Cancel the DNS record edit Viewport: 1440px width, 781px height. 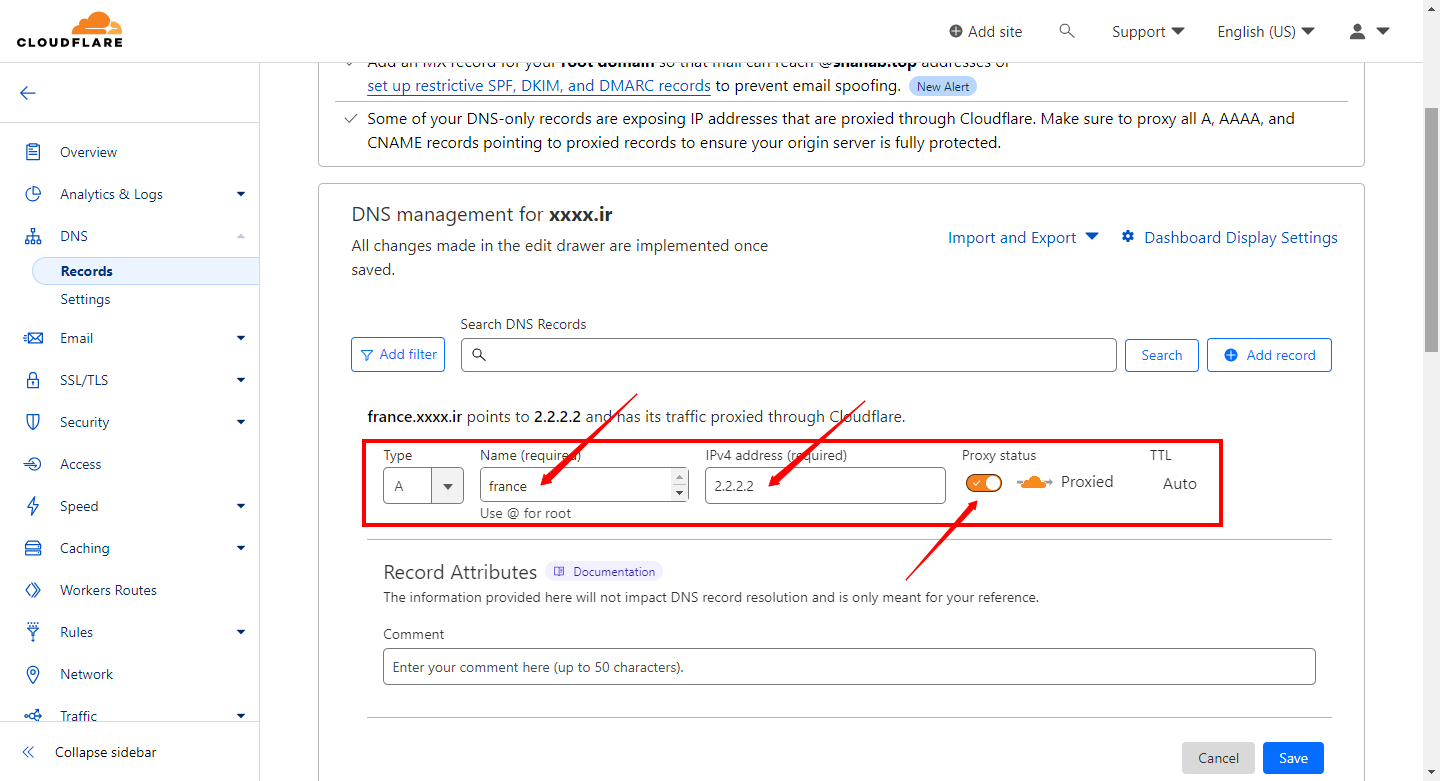1218,758
